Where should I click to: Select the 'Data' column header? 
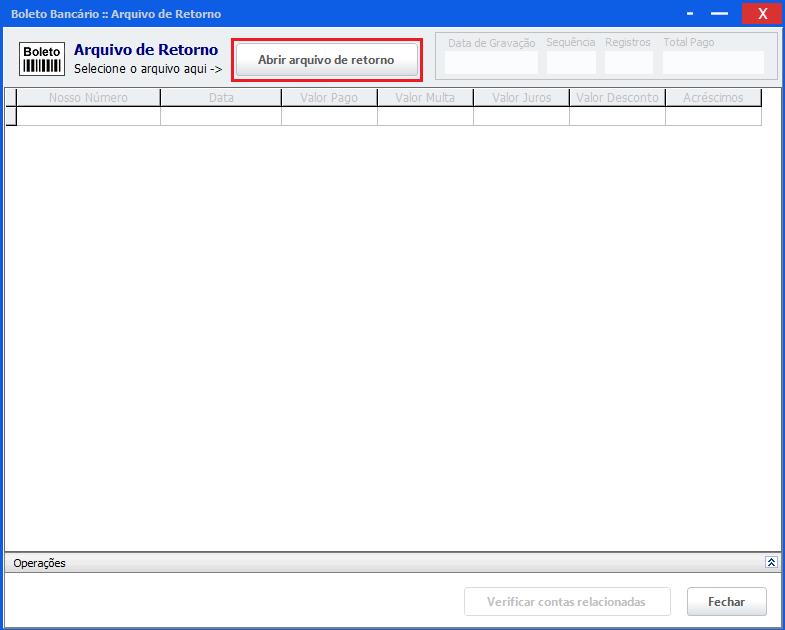pyautogui.click(x=221, y=98)
